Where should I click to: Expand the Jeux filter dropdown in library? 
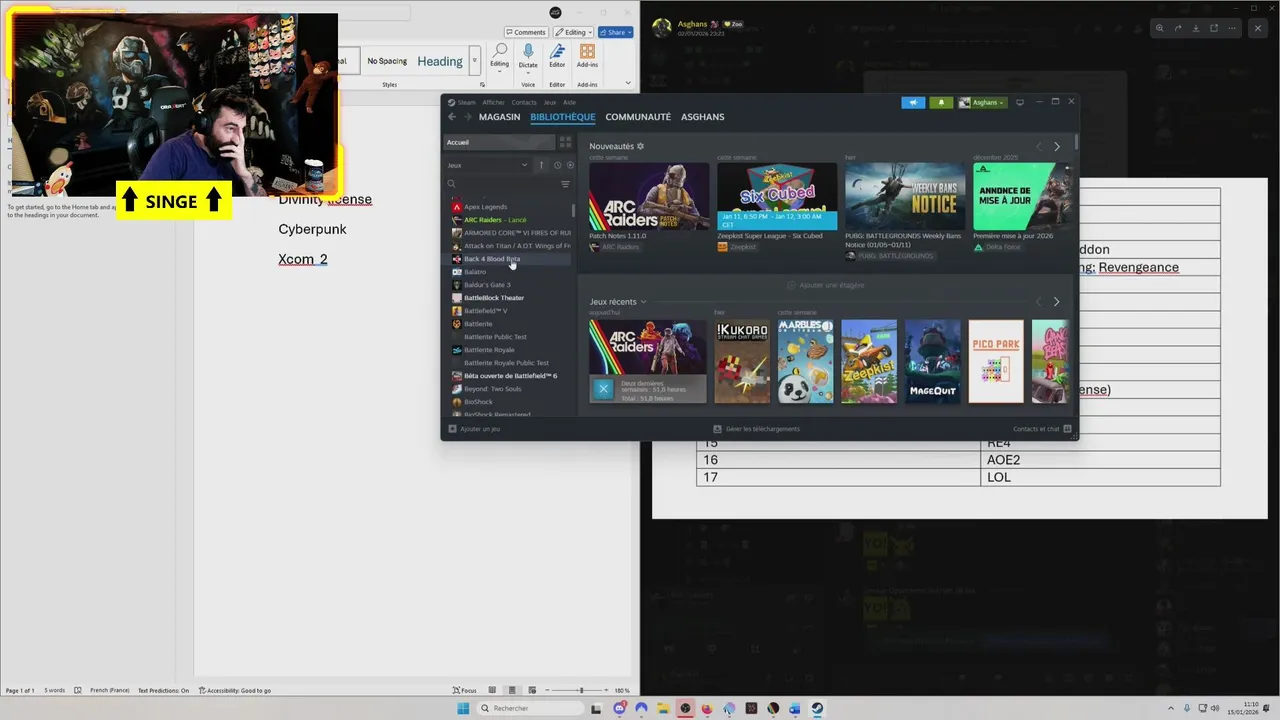click(x=488, y=165)
